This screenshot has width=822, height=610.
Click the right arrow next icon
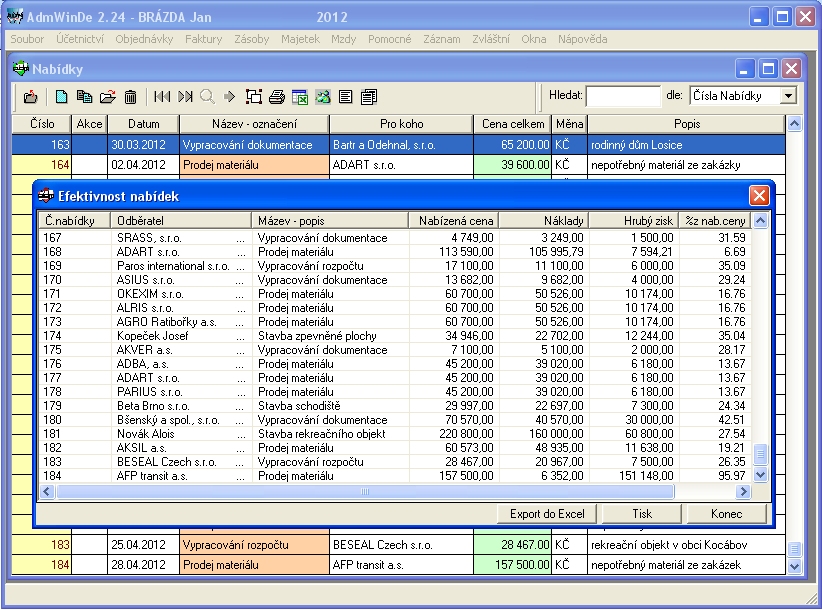(x=230, y=97)
